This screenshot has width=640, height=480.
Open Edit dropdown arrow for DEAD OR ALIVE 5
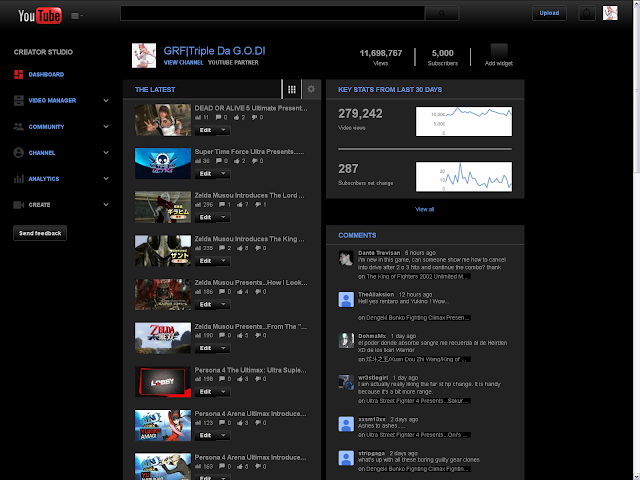[223, 130]
